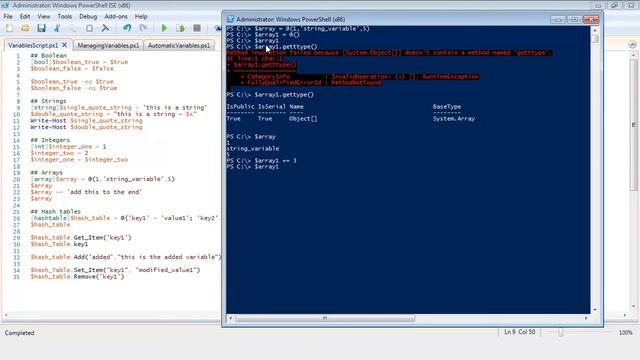This screenshot has width=640, height=360.
Task: Run selection with the page-and-arrow icon
Action: coord(180,28)
